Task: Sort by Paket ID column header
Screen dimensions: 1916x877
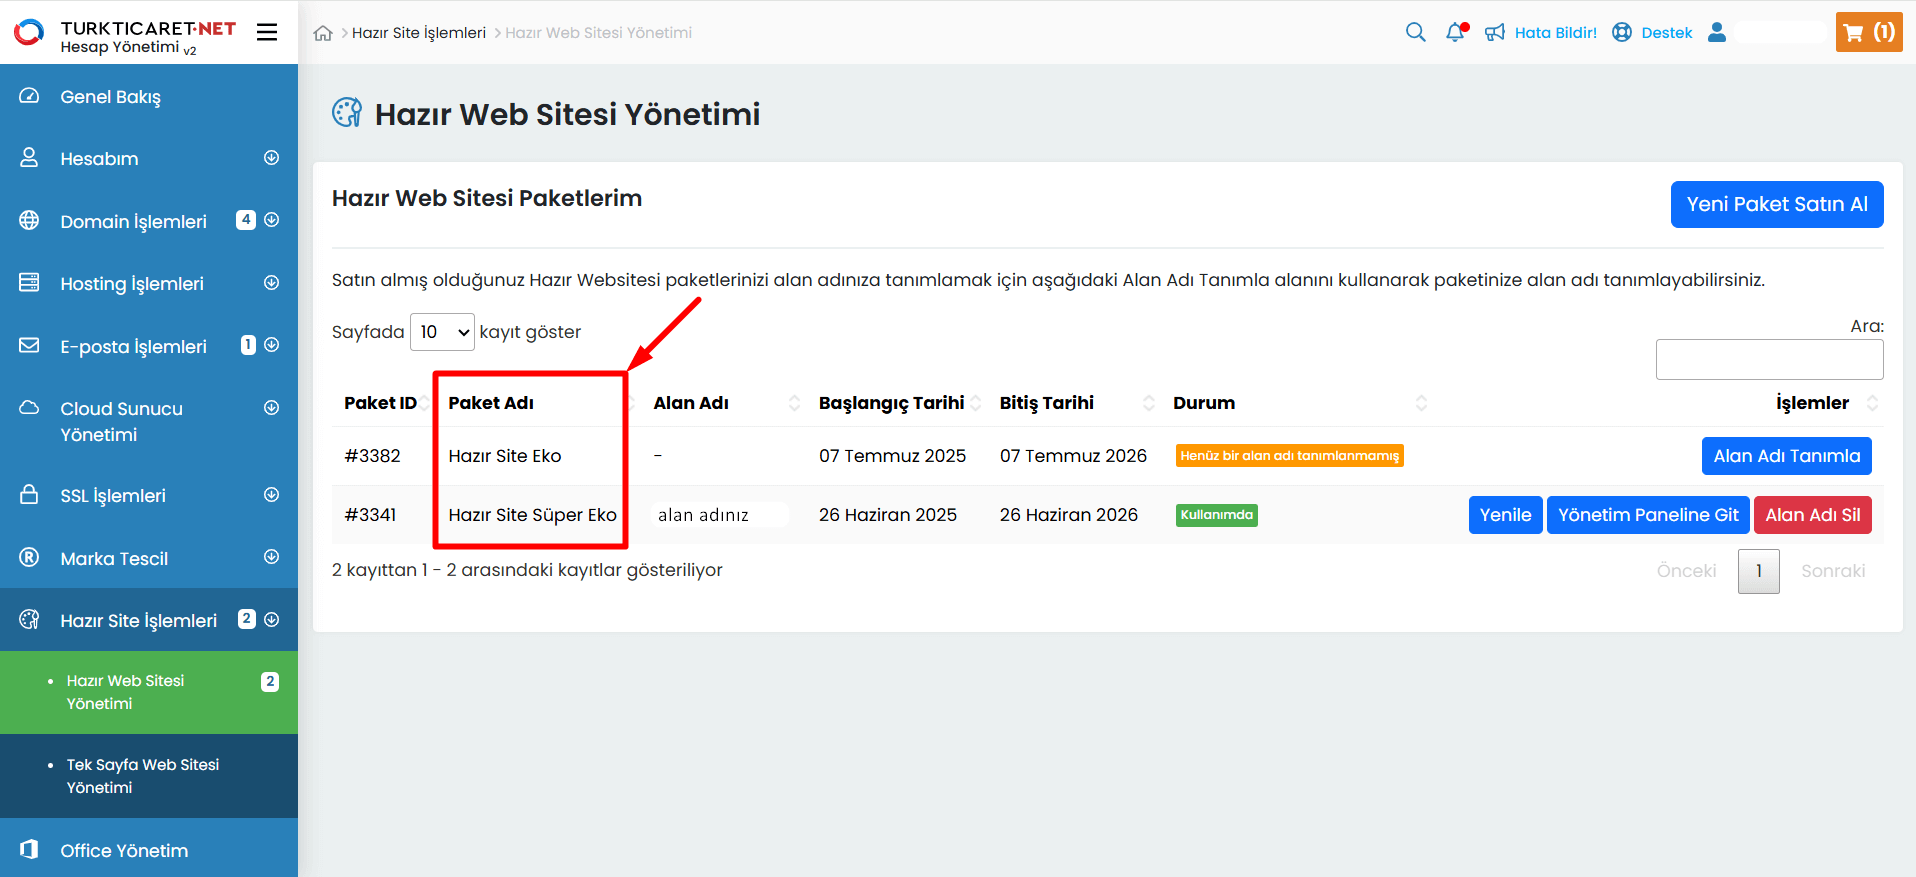Action: pyautogui.click(x=380, y=403)
